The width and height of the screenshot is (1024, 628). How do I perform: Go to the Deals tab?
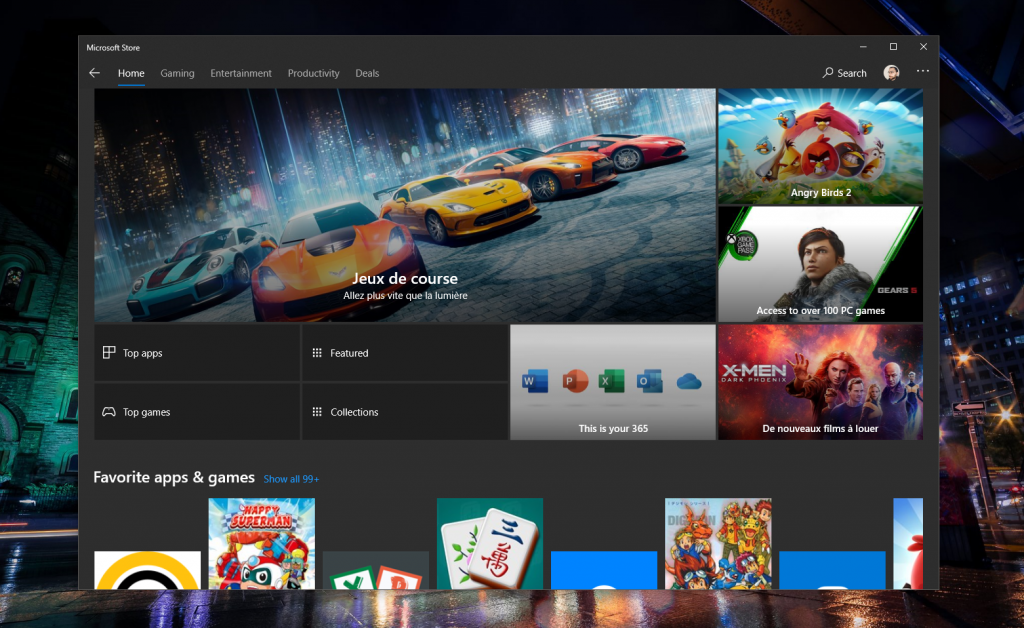tap(367, 73)
